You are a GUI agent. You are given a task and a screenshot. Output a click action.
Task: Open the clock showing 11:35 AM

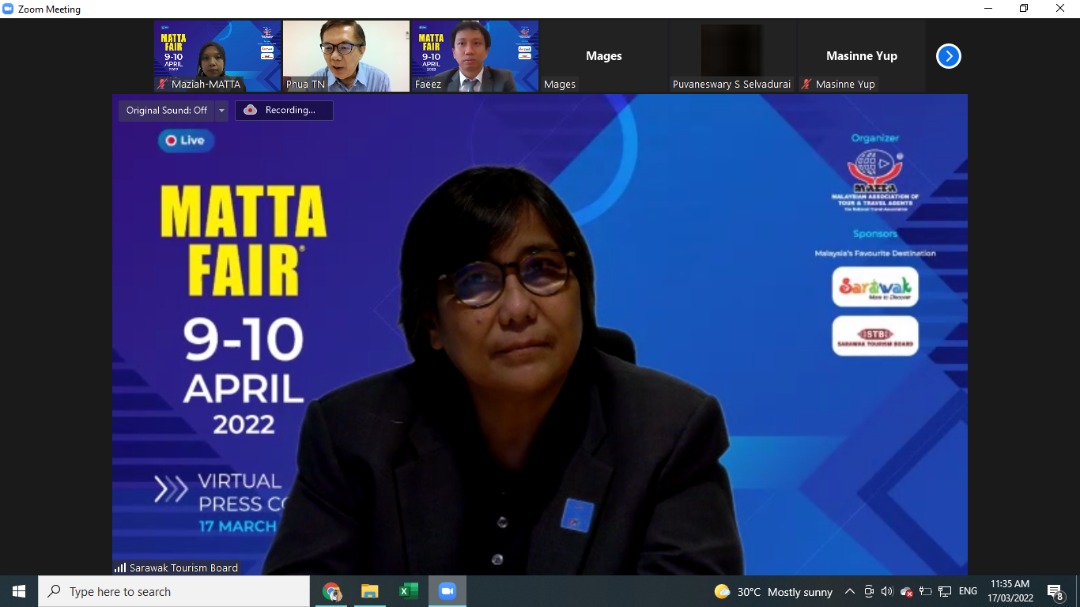coord(1010,591)
